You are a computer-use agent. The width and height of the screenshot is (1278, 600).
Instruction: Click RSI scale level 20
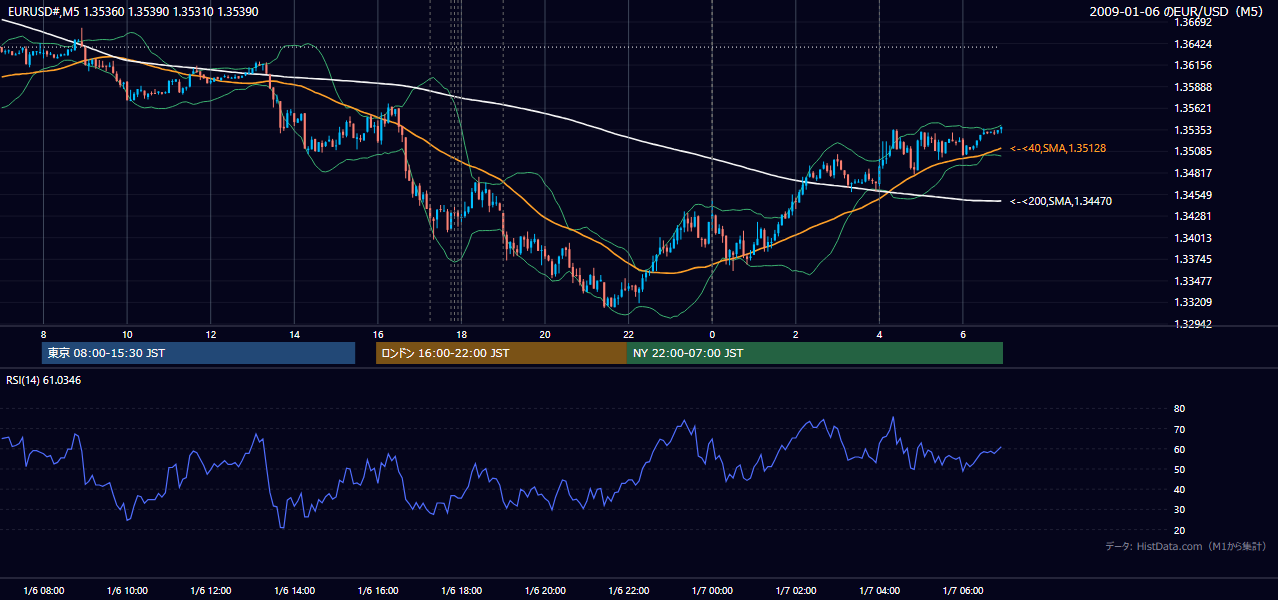click(1180, 530)
